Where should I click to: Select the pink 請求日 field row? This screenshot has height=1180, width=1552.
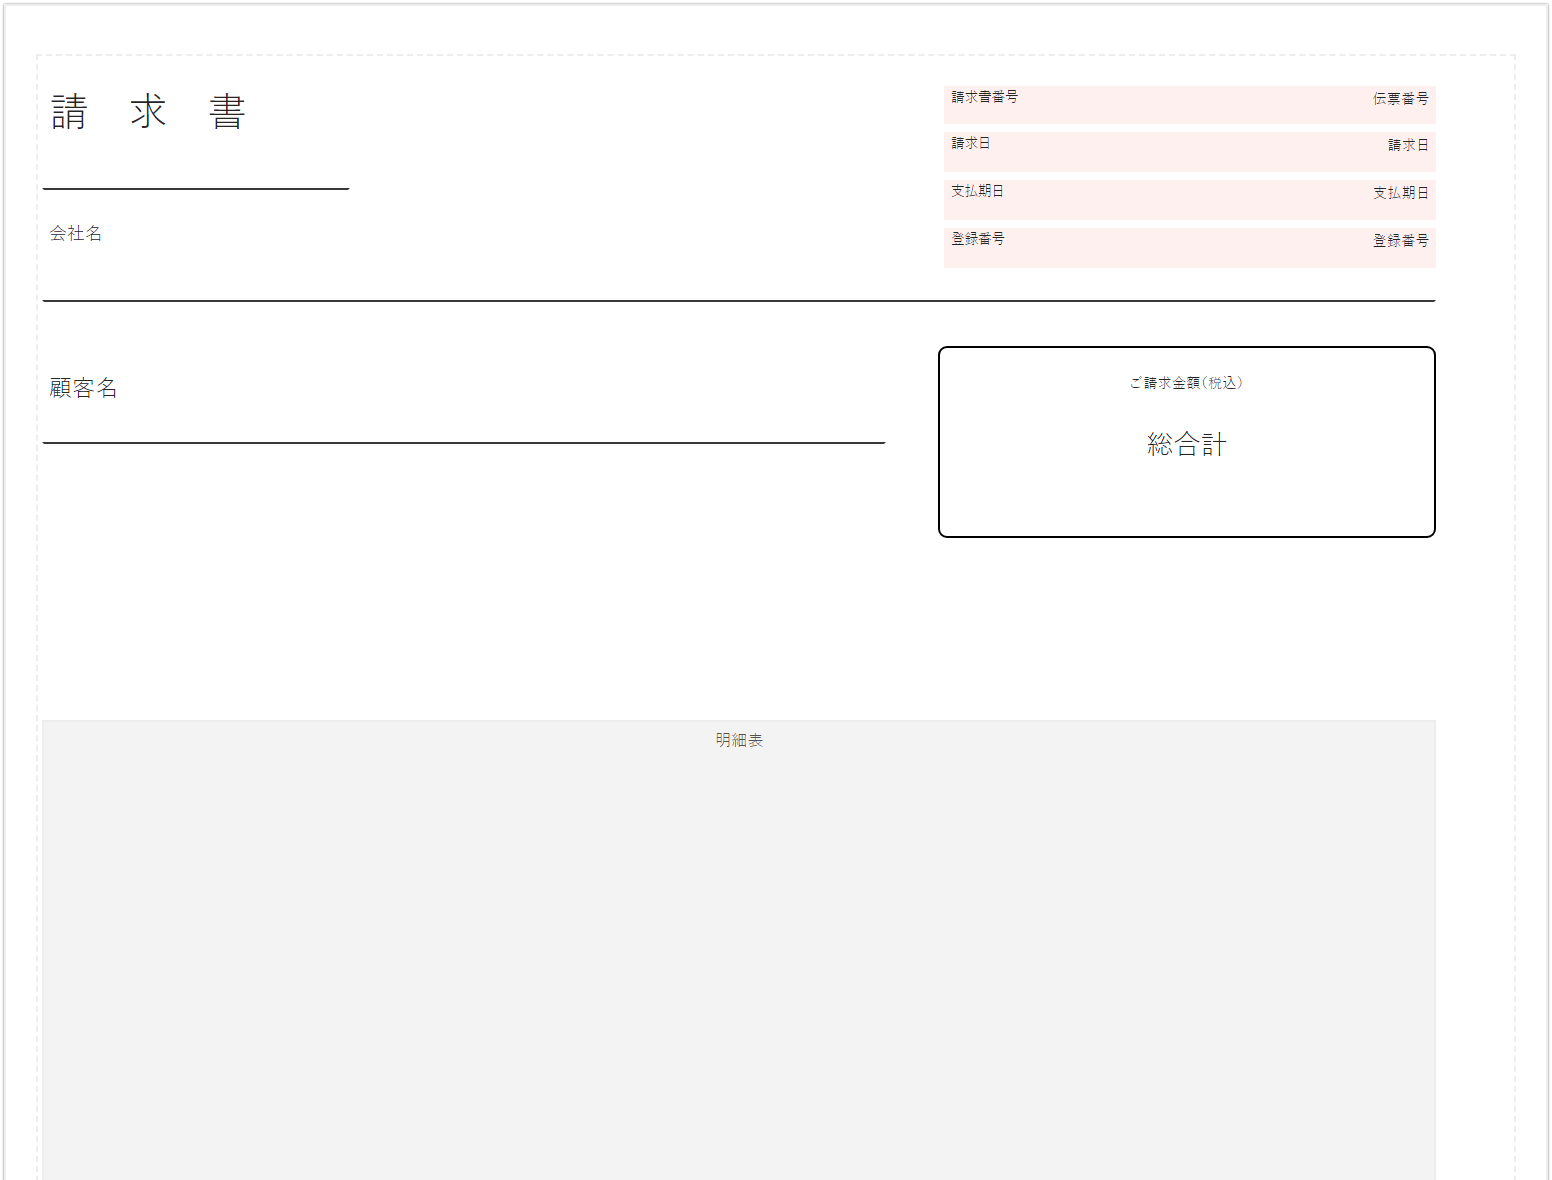(x=1189, y=152)
